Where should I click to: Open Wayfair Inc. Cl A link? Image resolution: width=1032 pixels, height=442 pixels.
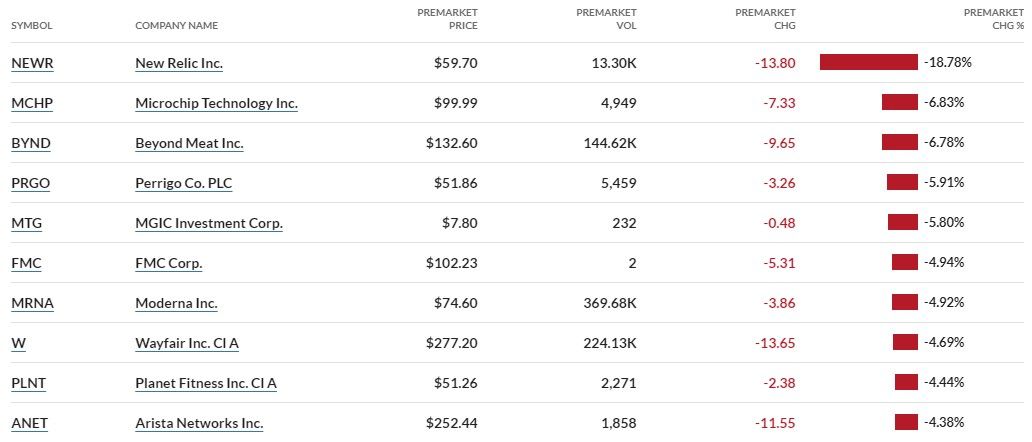187,343
